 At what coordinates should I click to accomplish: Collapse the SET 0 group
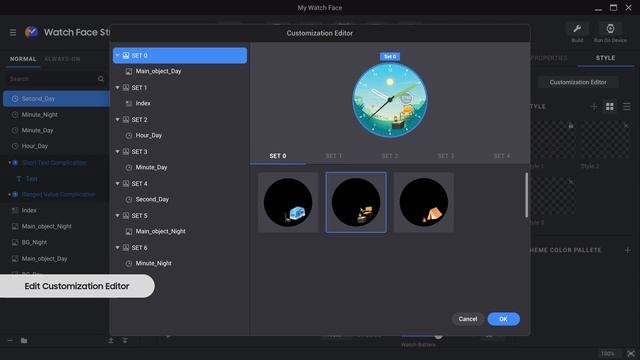tap(118, 56)
